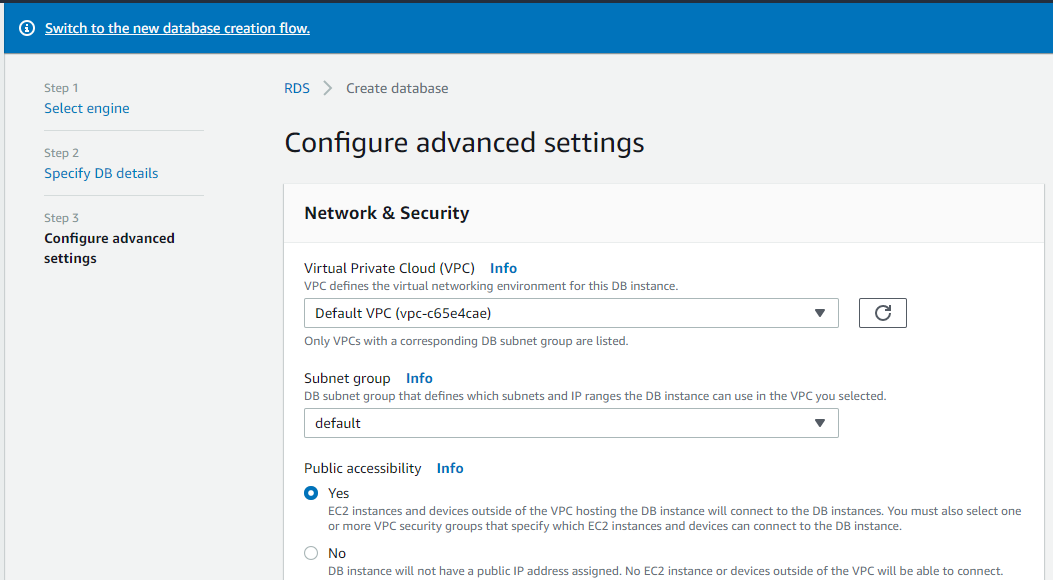Click the RDS breadcrumb link
This screenshot has height=580, width=1053.
click(297, 88)
